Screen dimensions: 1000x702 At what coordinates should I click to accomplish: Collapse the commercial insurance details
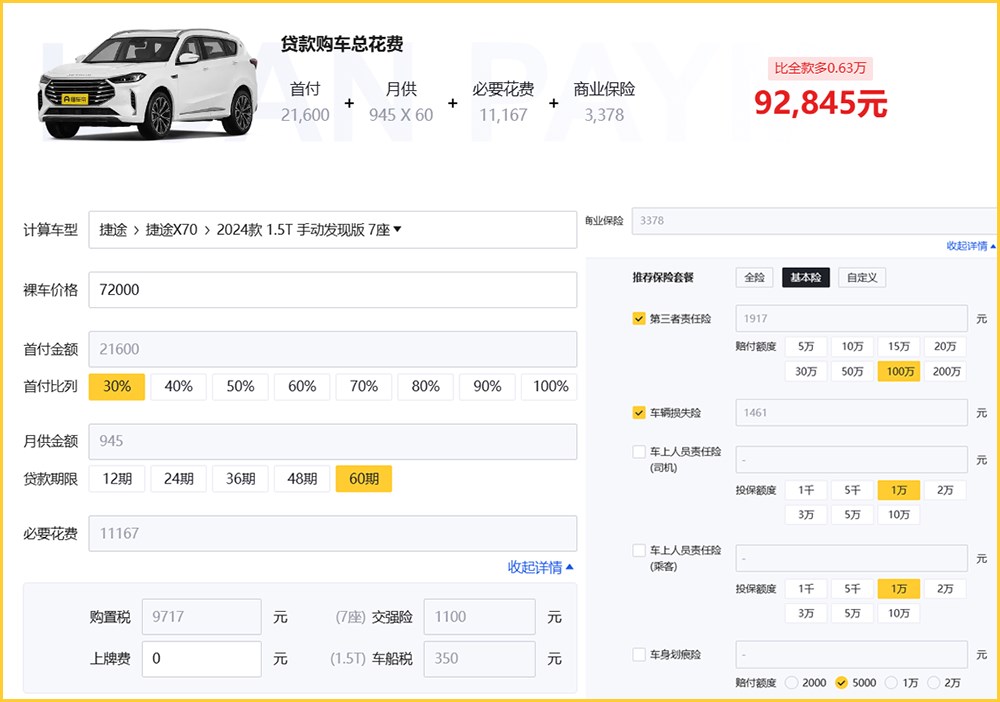971,246
